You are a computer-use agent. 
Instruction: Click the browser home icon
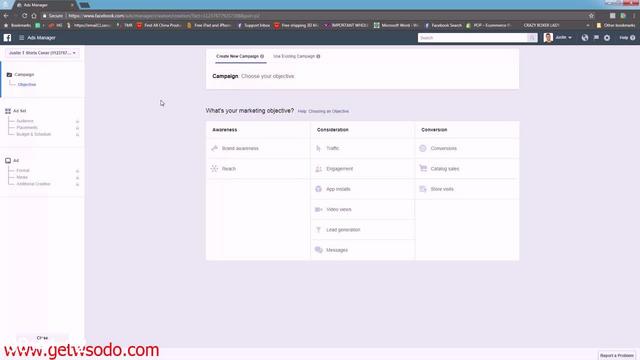tap(34, 16)
